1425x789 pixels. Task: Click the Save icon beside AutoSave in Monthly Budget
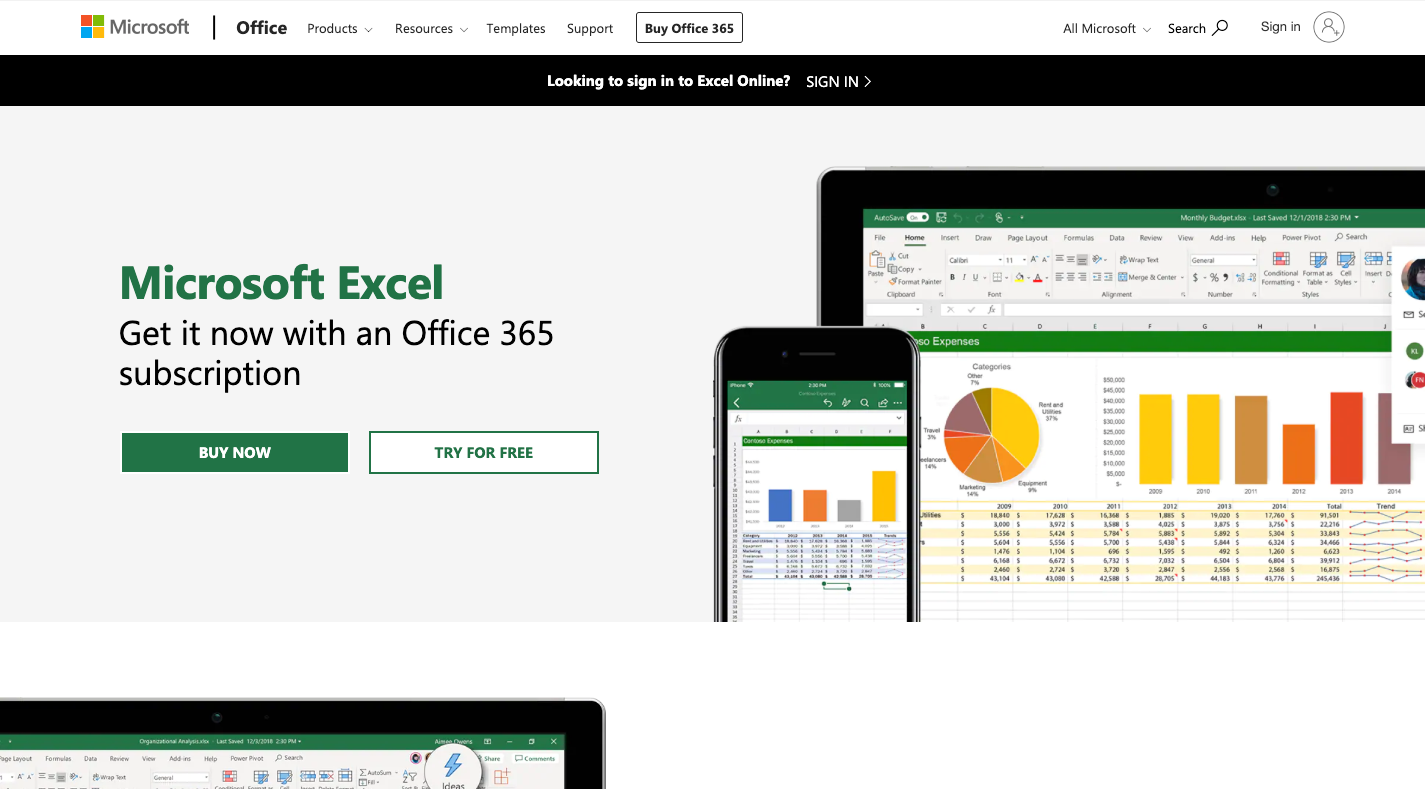[939, 217]
